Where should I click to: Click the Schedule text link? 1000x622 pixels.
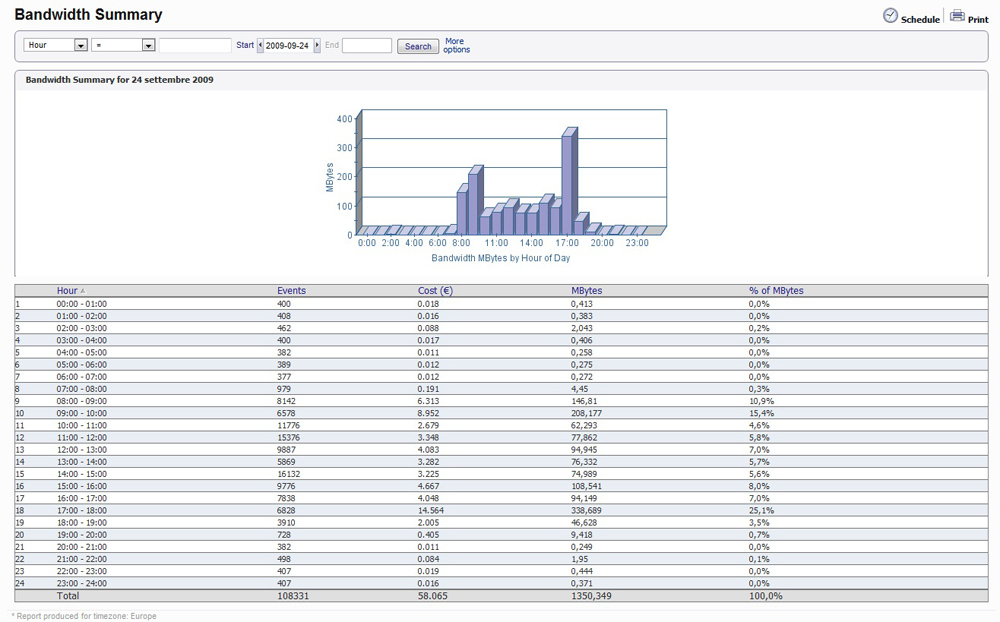[920, 20]
